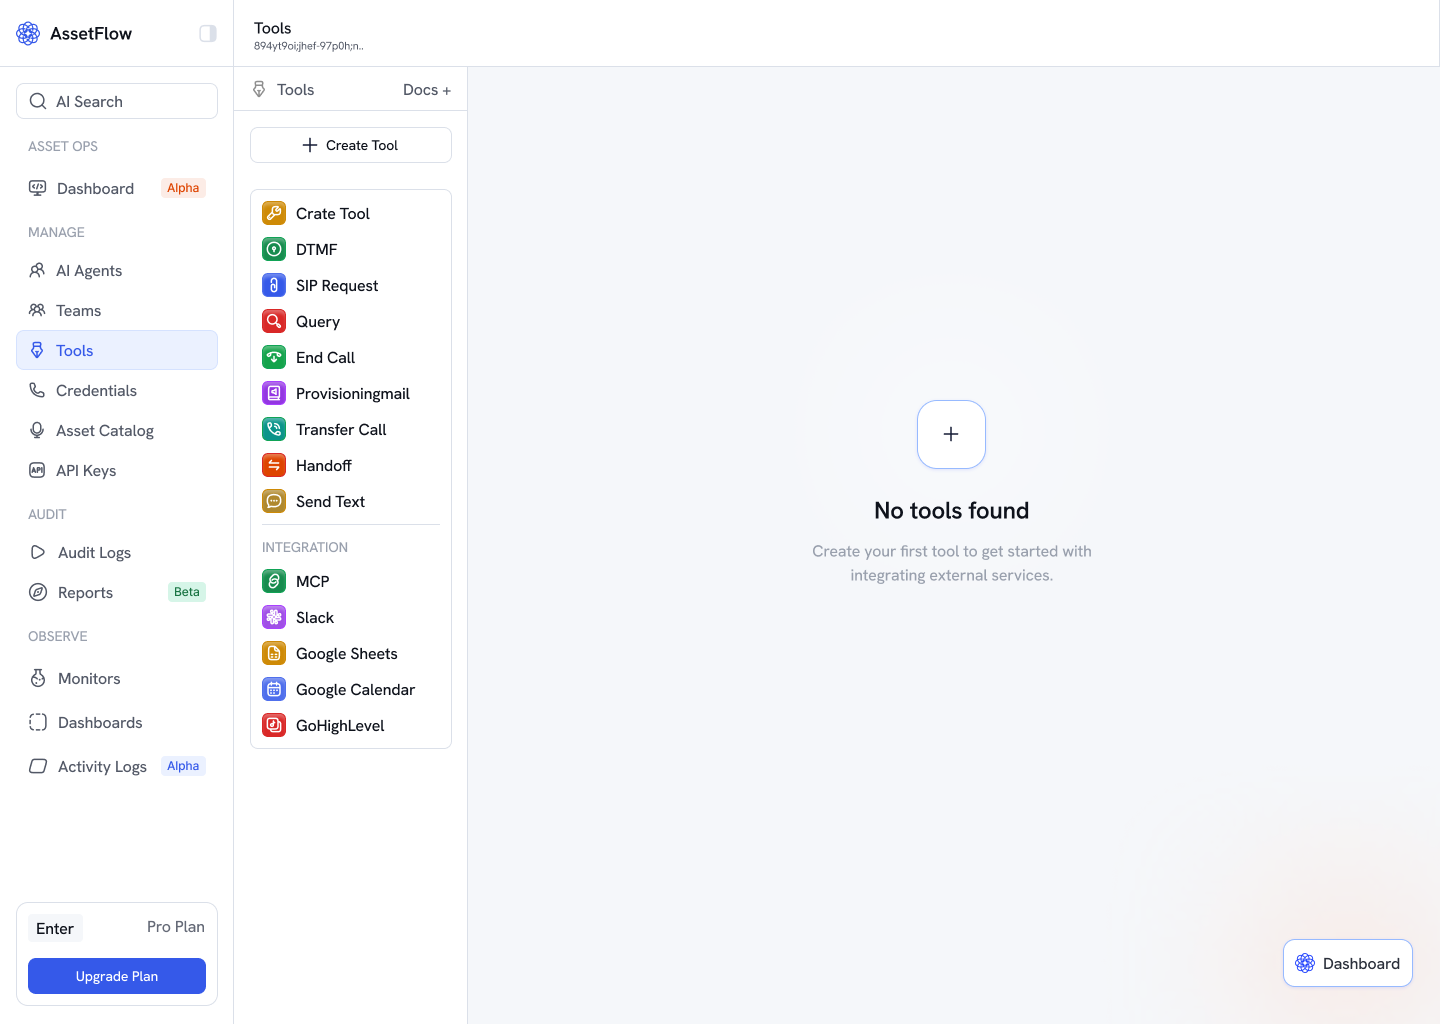Viewport: 1440px width, 1024px height.
Task: Click the Pro Plan label
Action: (176, 927)
